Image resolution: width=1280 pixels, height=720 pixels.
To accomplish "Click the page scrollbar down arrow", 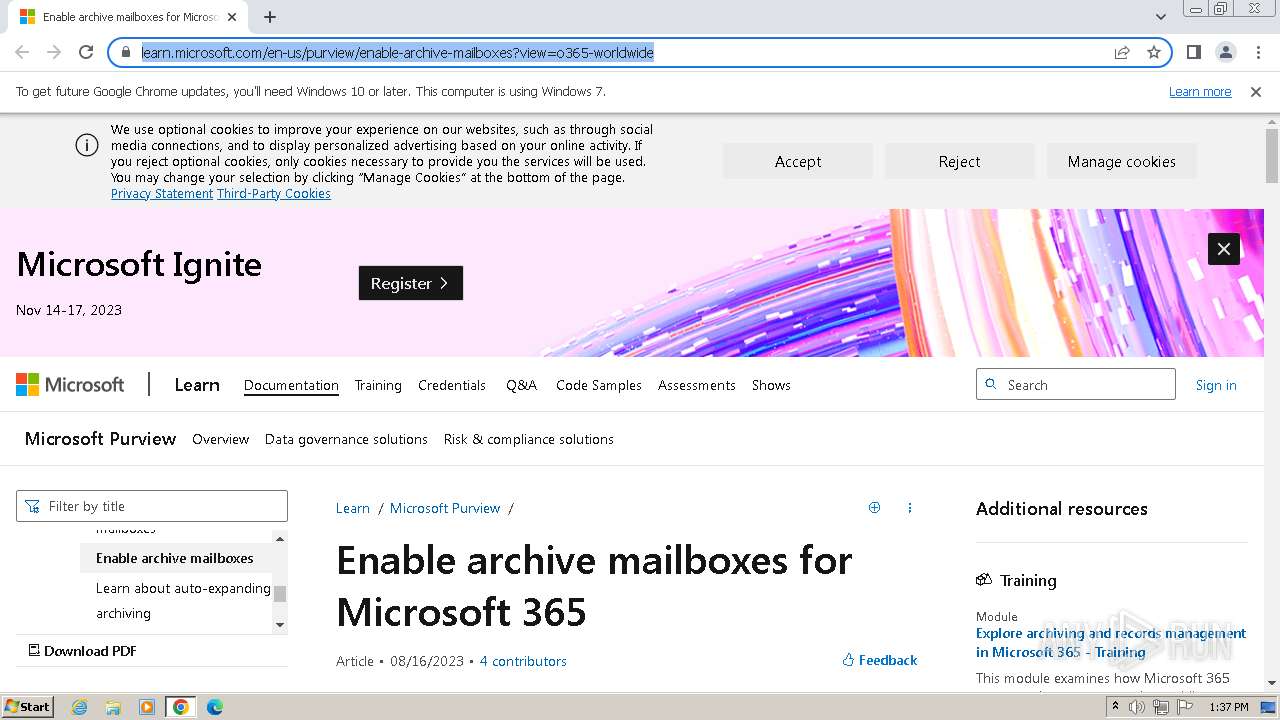I will click(x=1272, y=683).
